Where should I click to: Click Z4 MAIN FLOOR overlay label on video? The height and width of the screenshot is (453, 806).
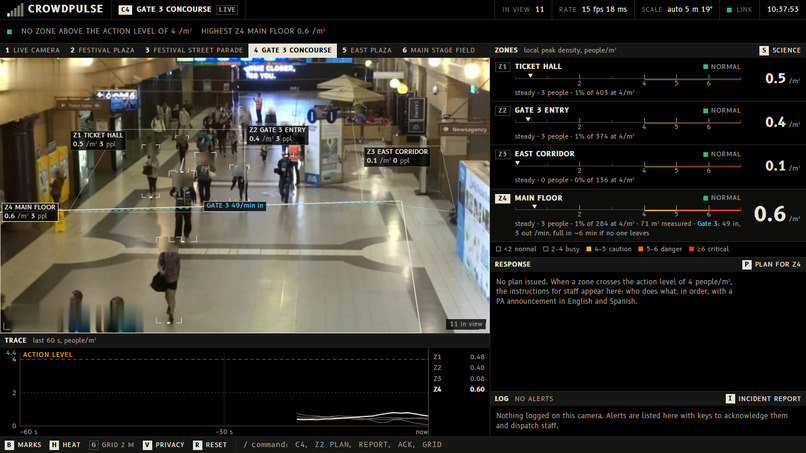click(30, 212)
